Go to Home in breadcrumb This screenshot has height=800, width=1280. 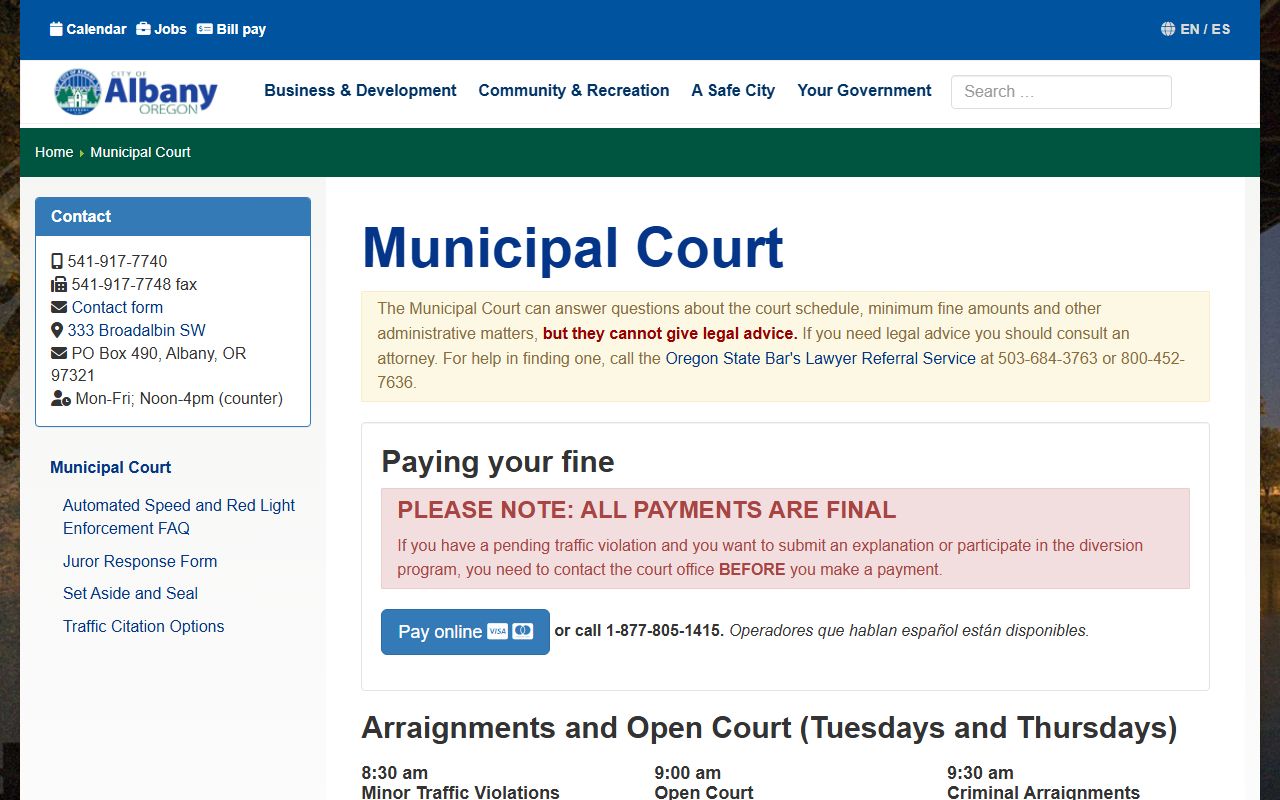(54, 152)
